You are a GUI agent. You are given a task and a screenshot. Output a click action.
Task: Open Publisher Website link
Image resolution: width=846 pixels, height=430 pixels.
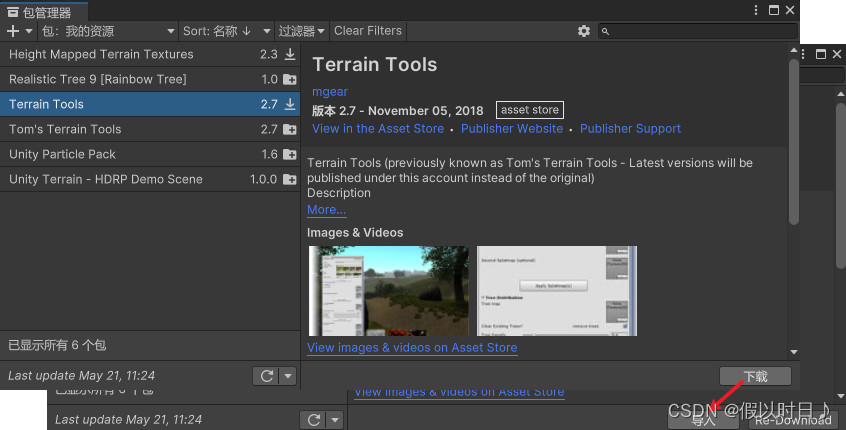(x=511, y=129)
